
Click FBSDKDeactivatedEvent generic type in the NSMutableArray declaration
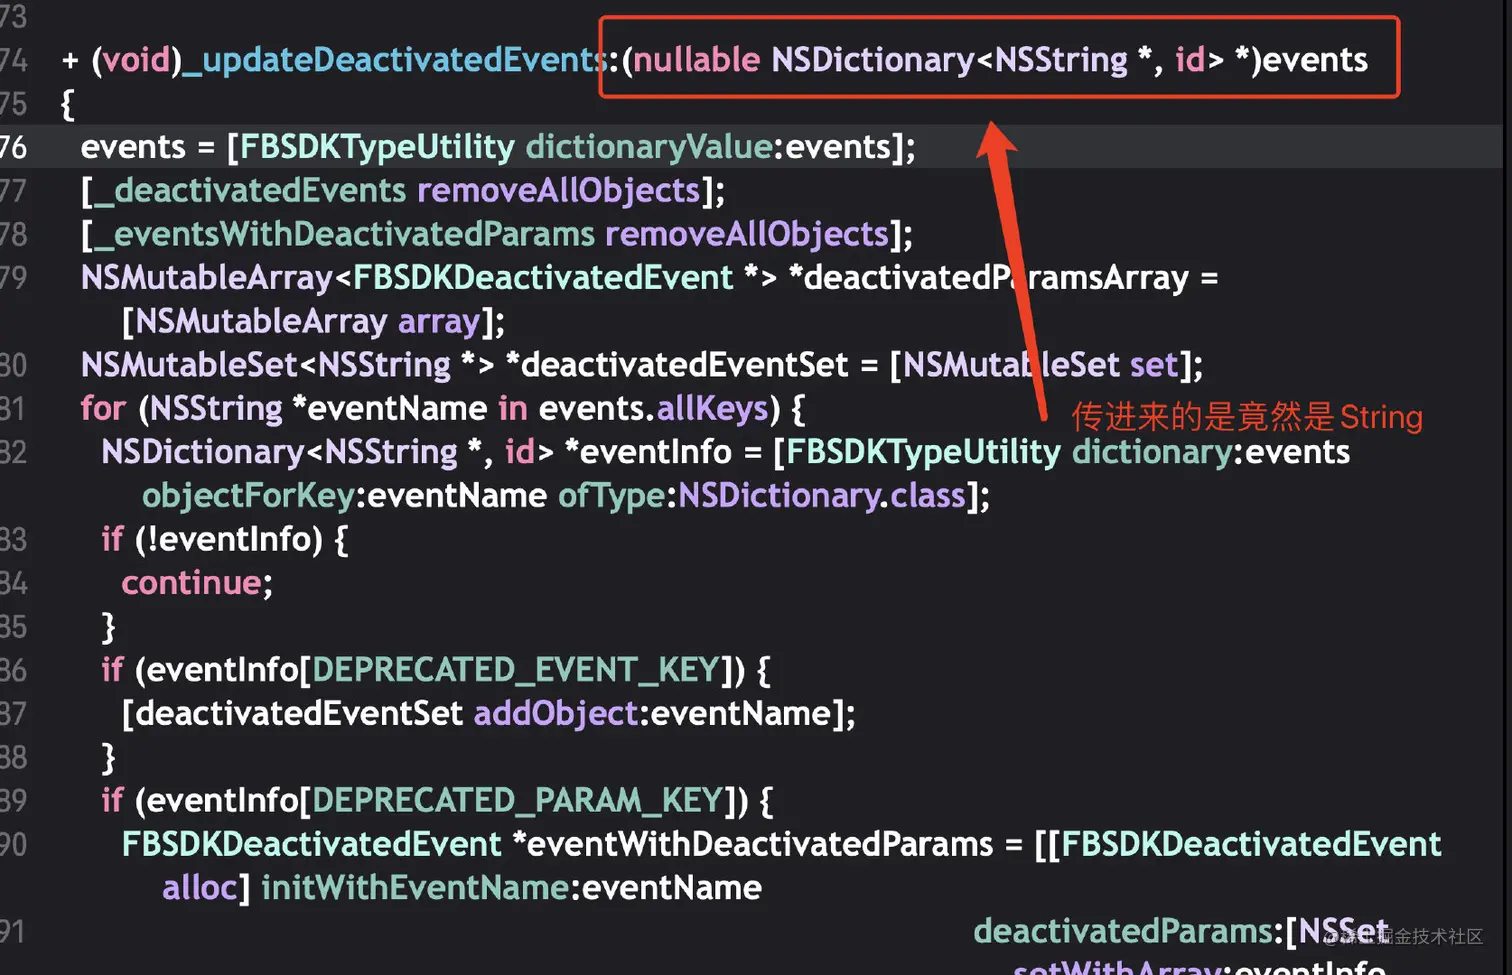coord(543,277)
